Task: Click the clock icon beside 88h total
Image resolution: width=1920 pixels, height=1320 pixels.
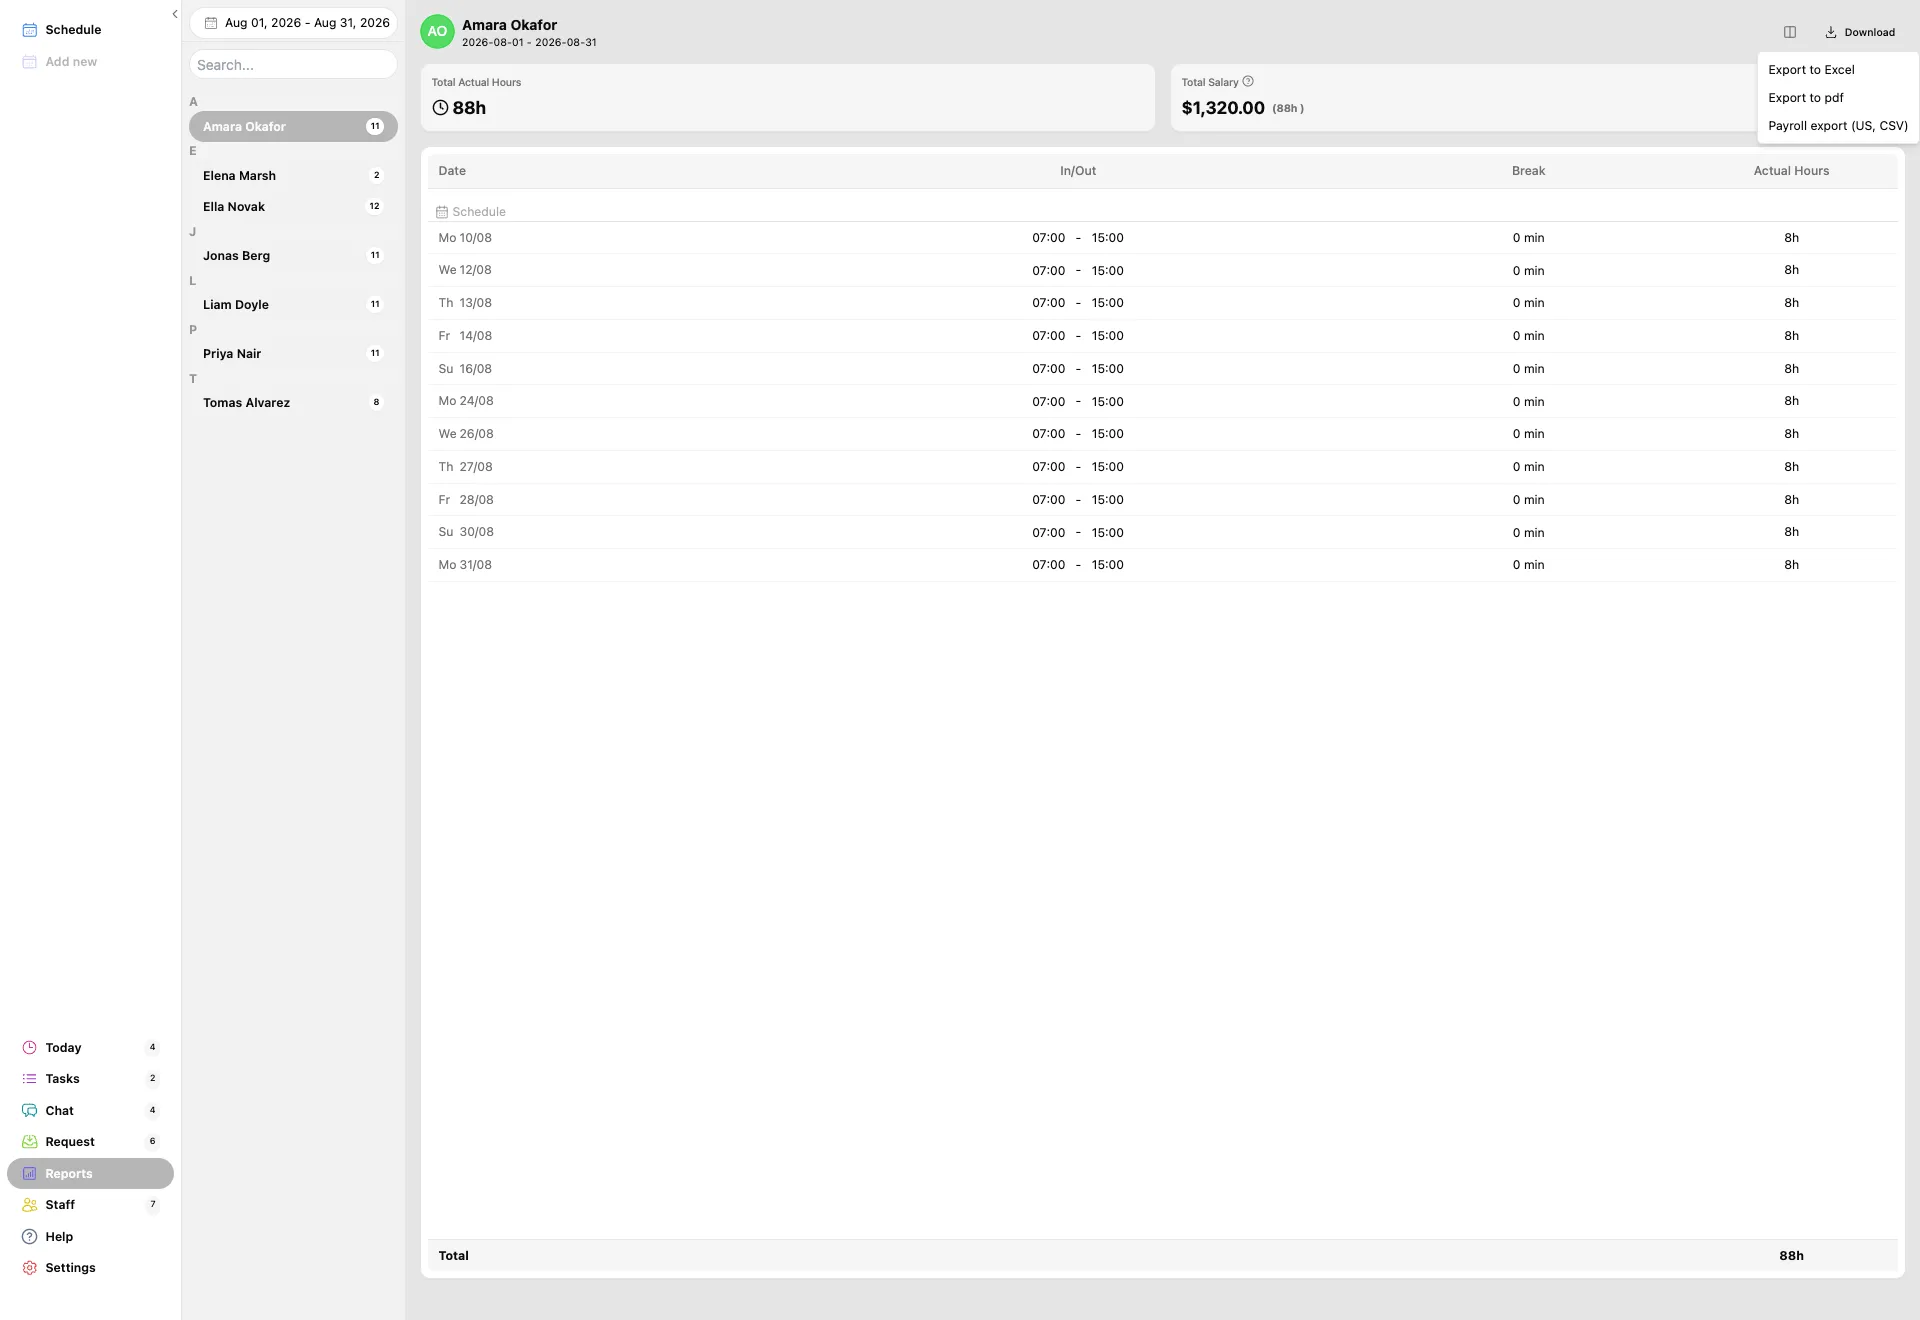Action: 440,108
